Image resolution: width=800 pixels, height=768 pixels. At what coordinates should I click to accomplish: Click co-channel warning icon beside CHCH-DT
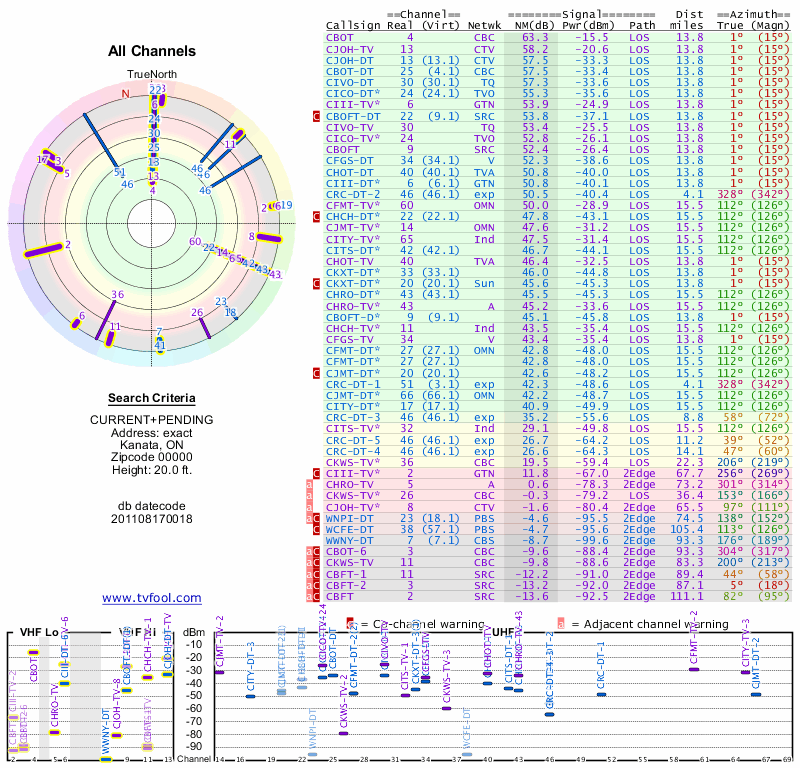[x=317, y=216]
